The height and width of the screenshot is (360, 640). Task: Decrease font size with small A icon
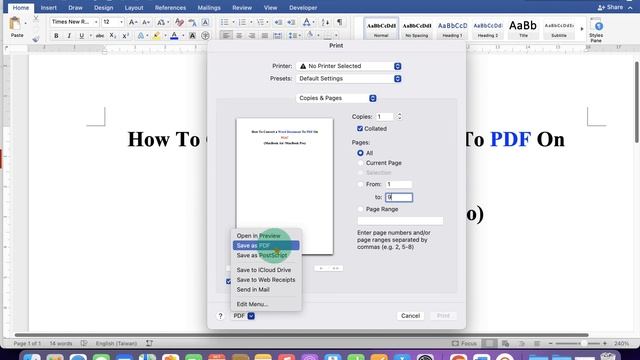(x=146, y=22)
